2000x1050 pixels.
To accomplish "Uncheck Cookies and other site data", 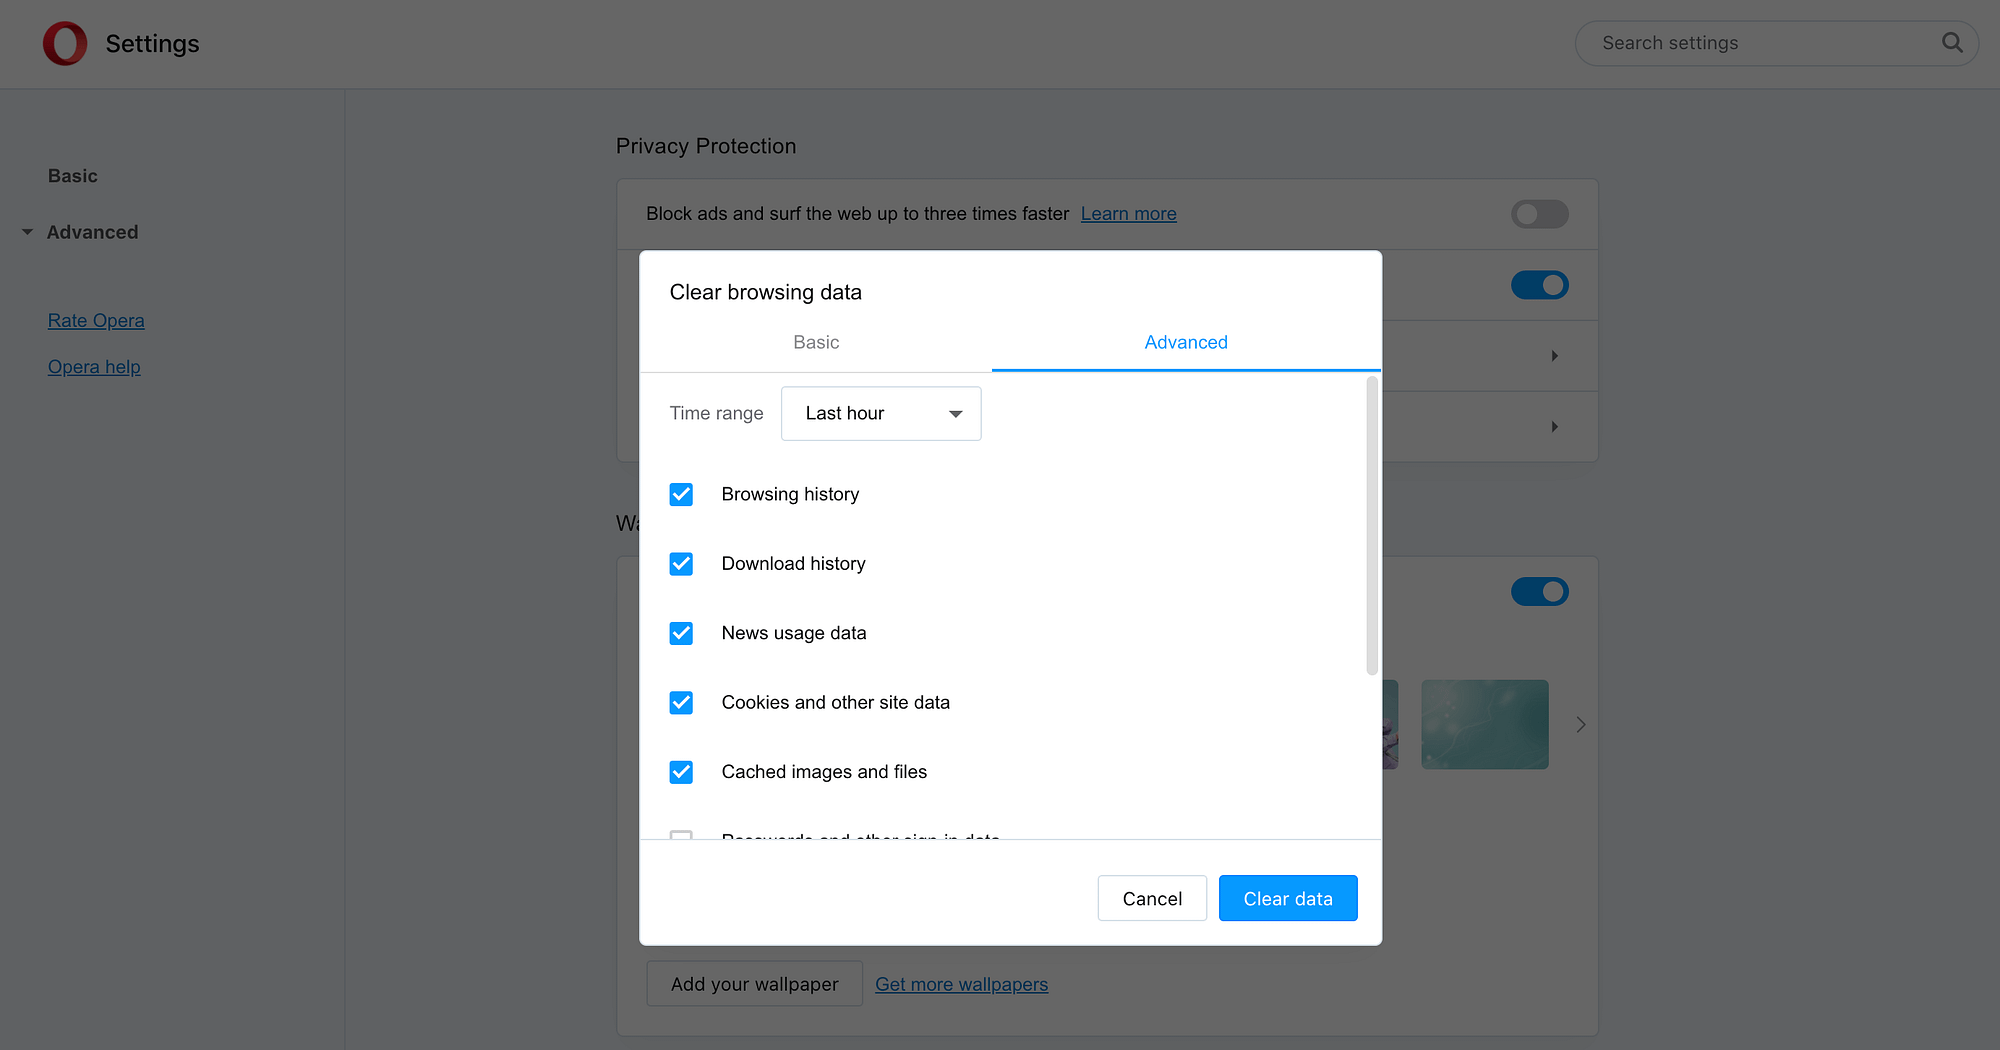I will coord(681,702).
